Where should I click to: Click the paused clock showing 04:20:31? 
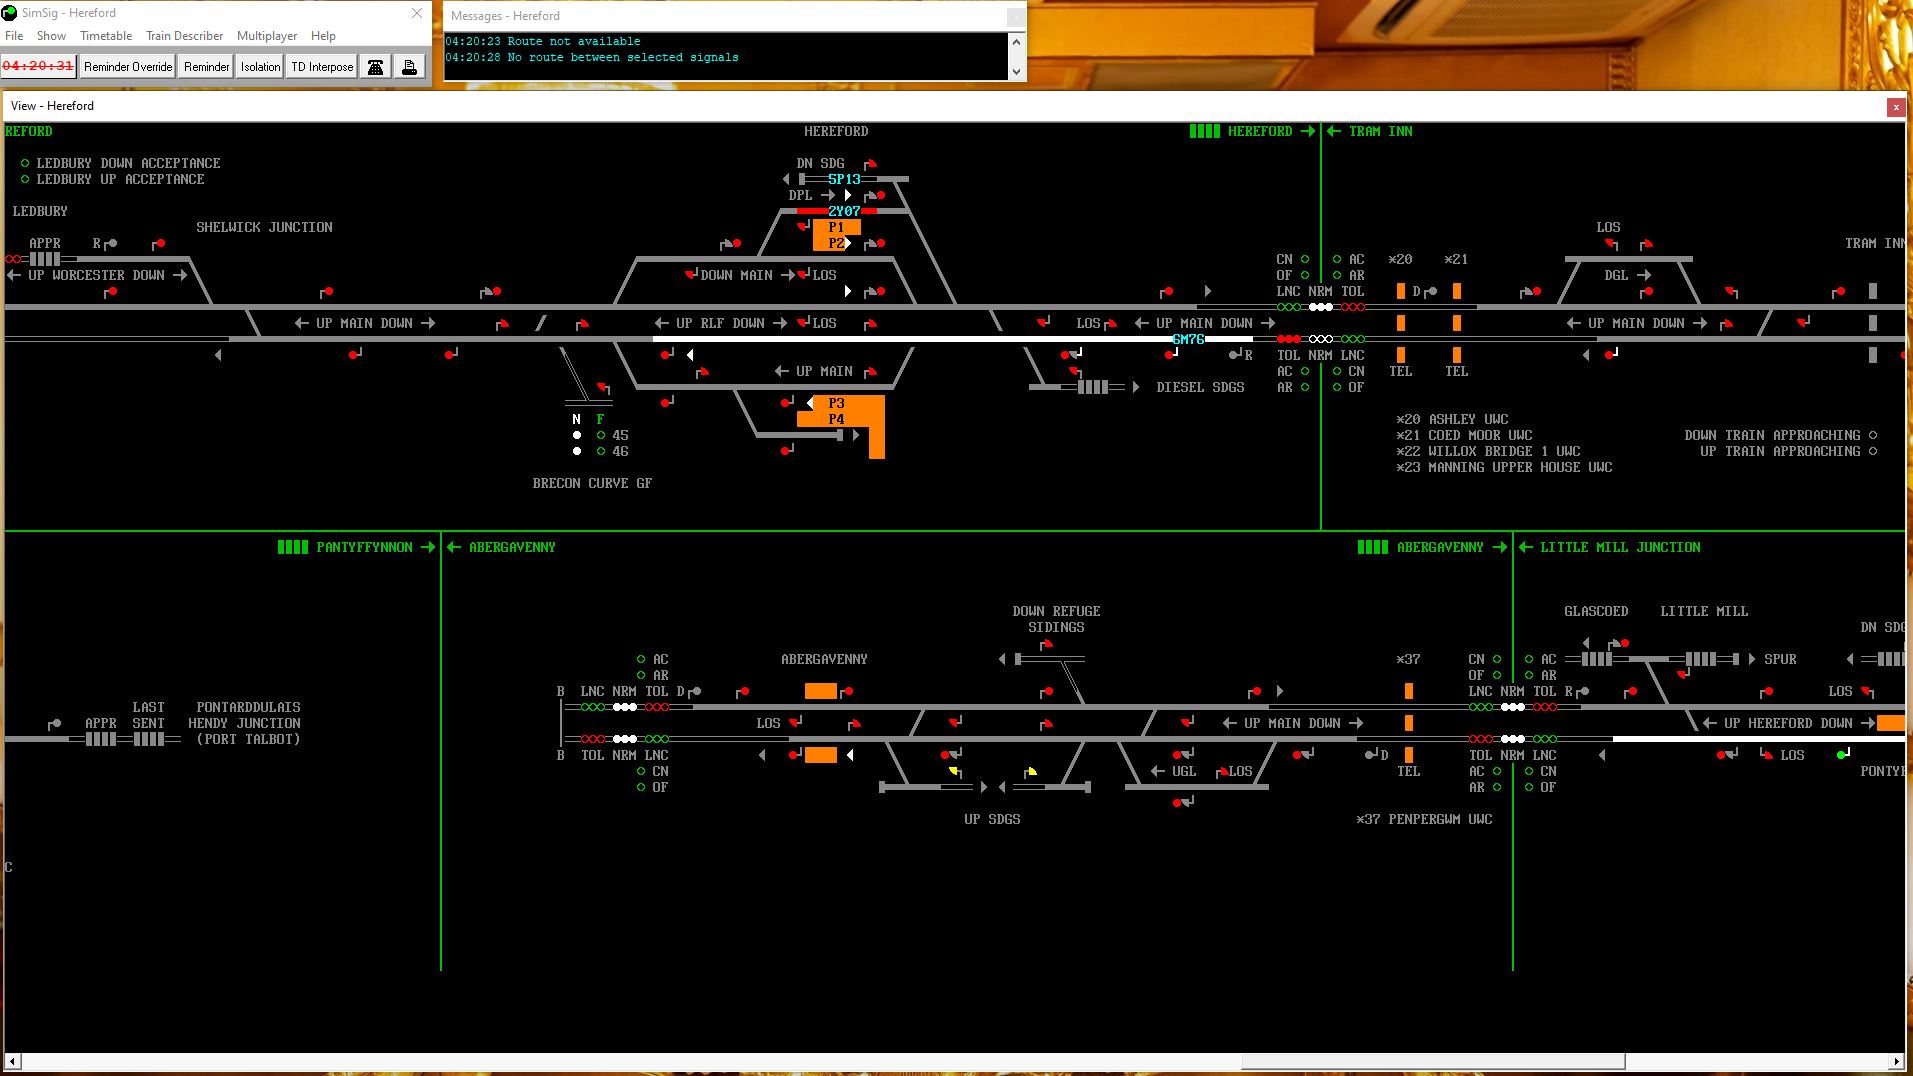(x=38, y=66)
